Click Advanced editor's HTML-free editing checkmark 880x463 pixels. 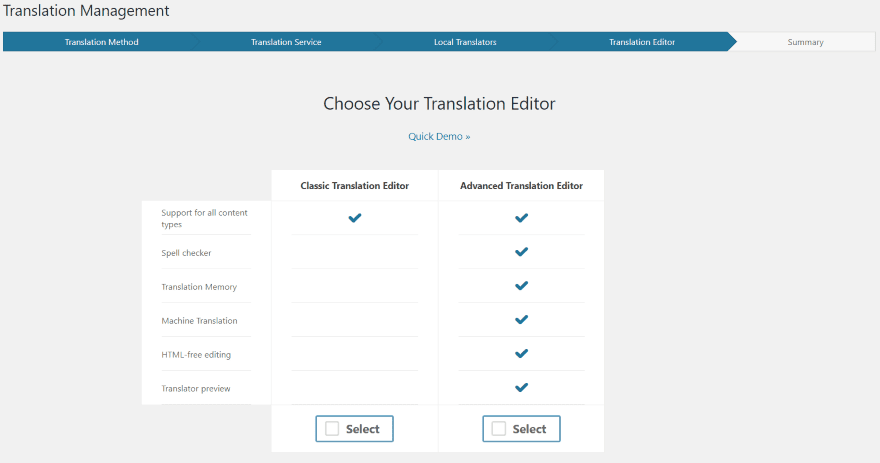coord(521,354)
